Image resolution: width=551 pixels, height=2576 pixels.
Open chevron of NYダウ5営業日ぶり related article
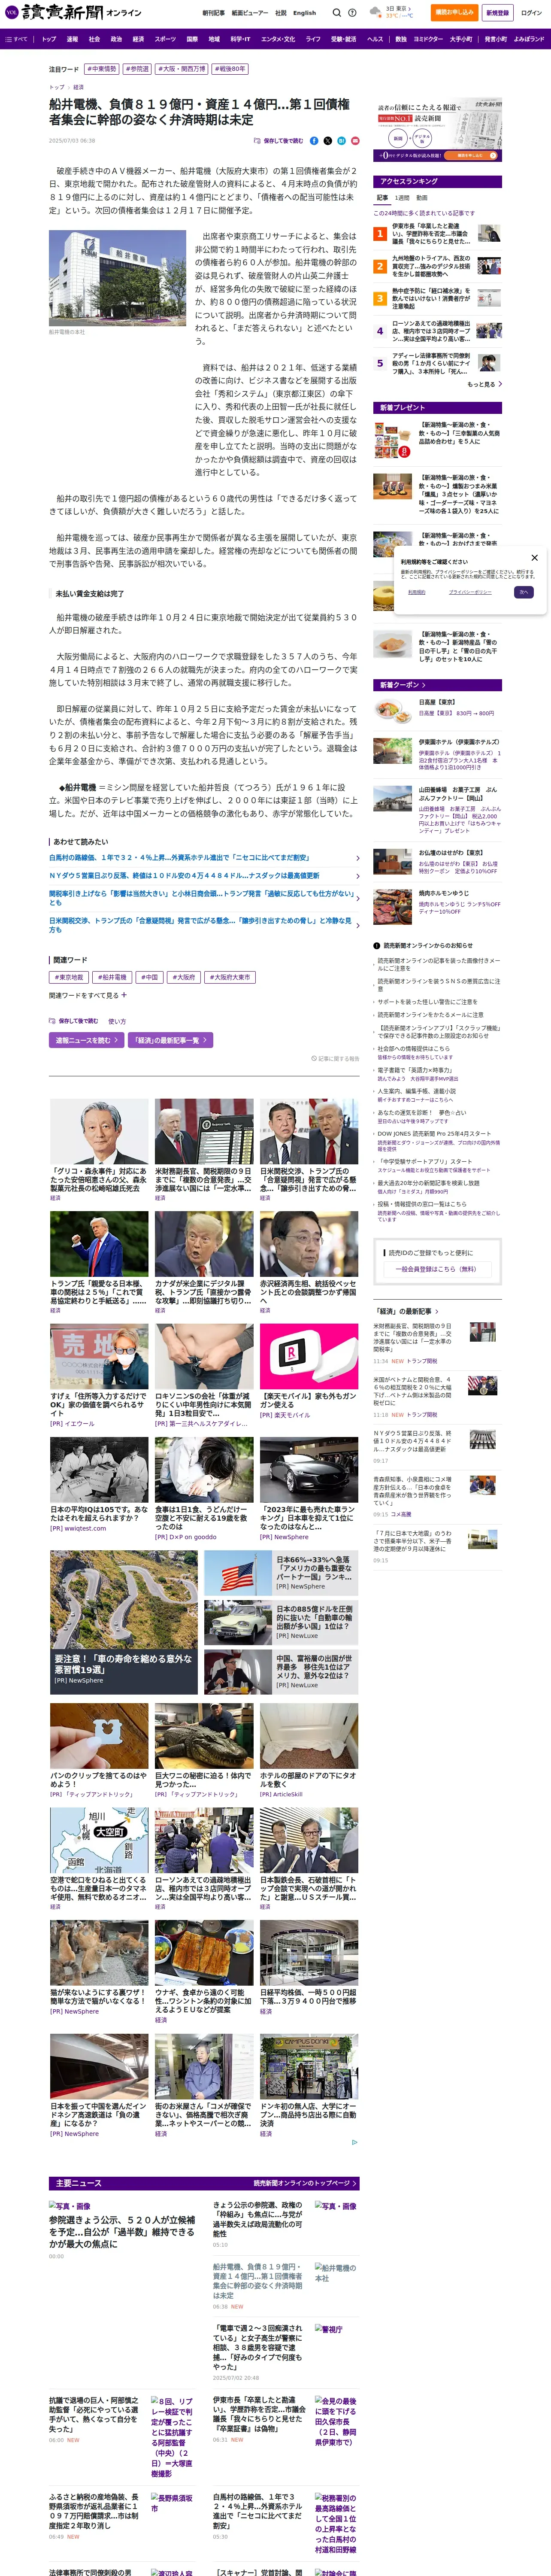358,876
